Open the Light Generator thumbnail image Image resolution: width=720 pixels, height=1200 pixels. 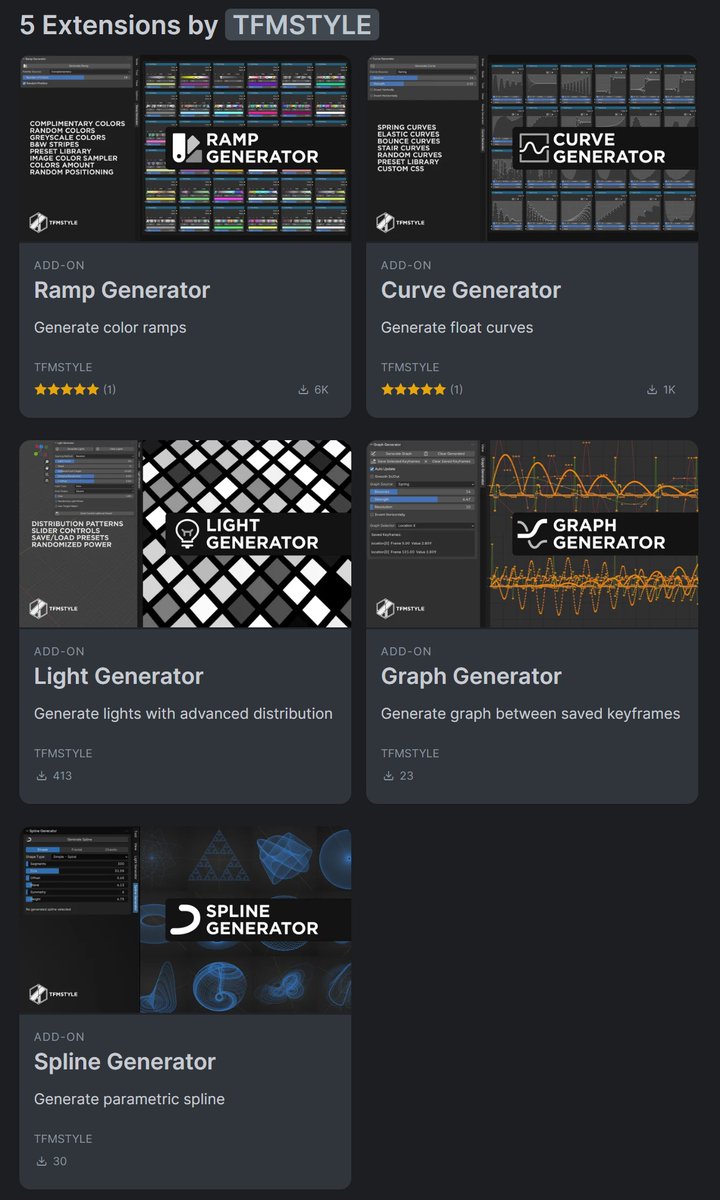click(185, 534)
